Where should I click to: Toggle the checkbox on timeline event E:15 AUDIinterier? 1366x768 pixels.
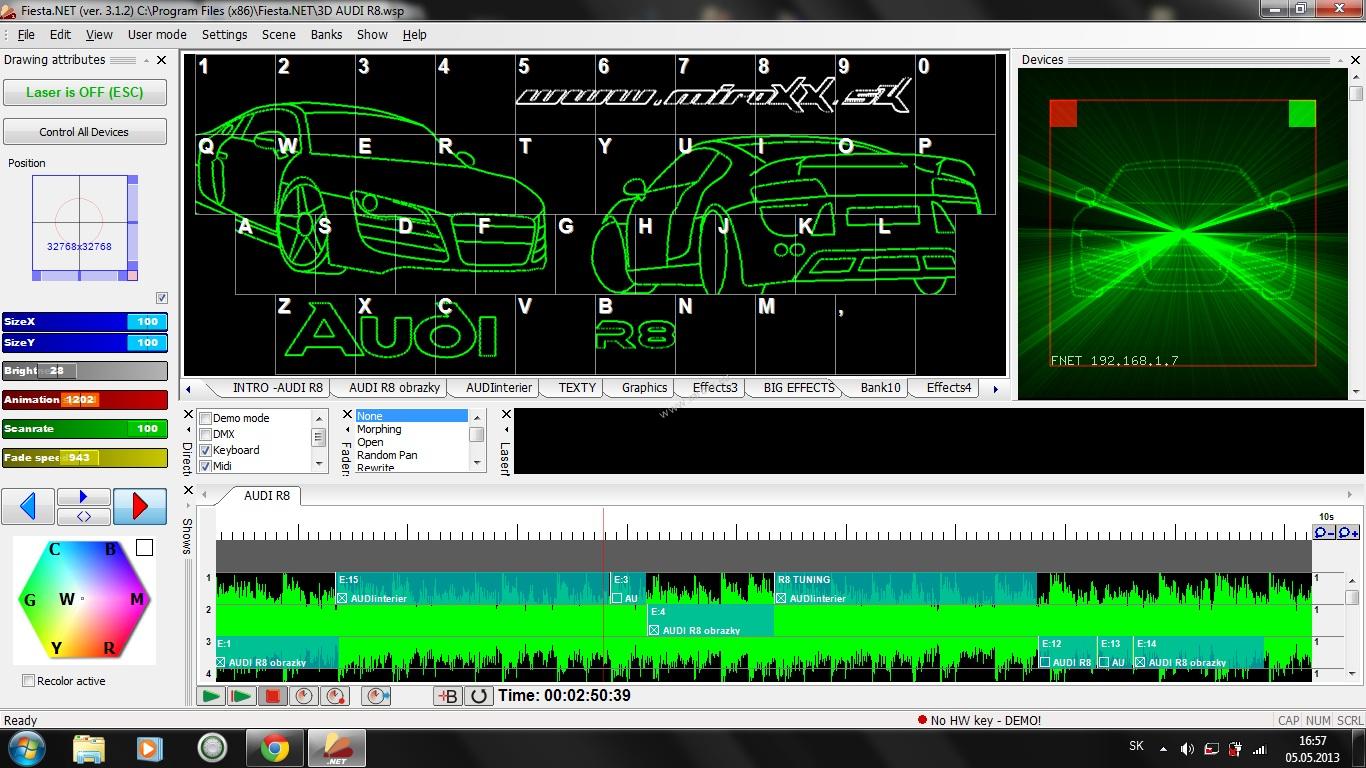pos(342,599)
